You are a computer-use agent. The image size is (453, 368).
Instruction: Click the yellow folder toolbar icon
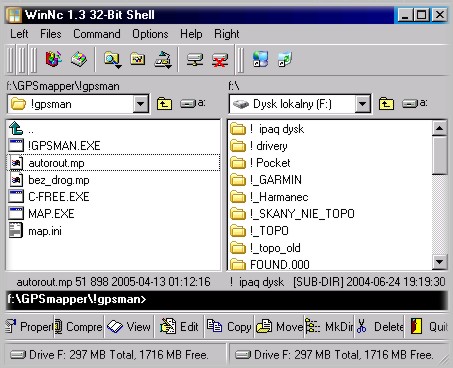pyautogui.click(x=138, y=59)
